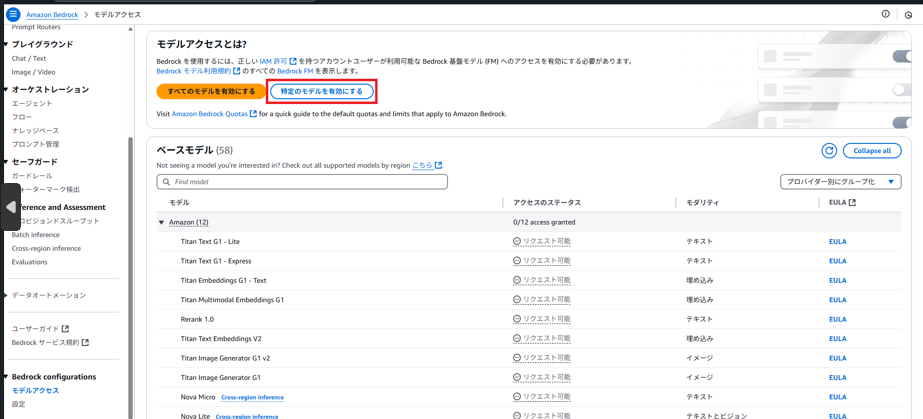The image size is (923, 419).
Task: Click status icon for Titan Text Embeddings V2
Action: tap(517, 338)
